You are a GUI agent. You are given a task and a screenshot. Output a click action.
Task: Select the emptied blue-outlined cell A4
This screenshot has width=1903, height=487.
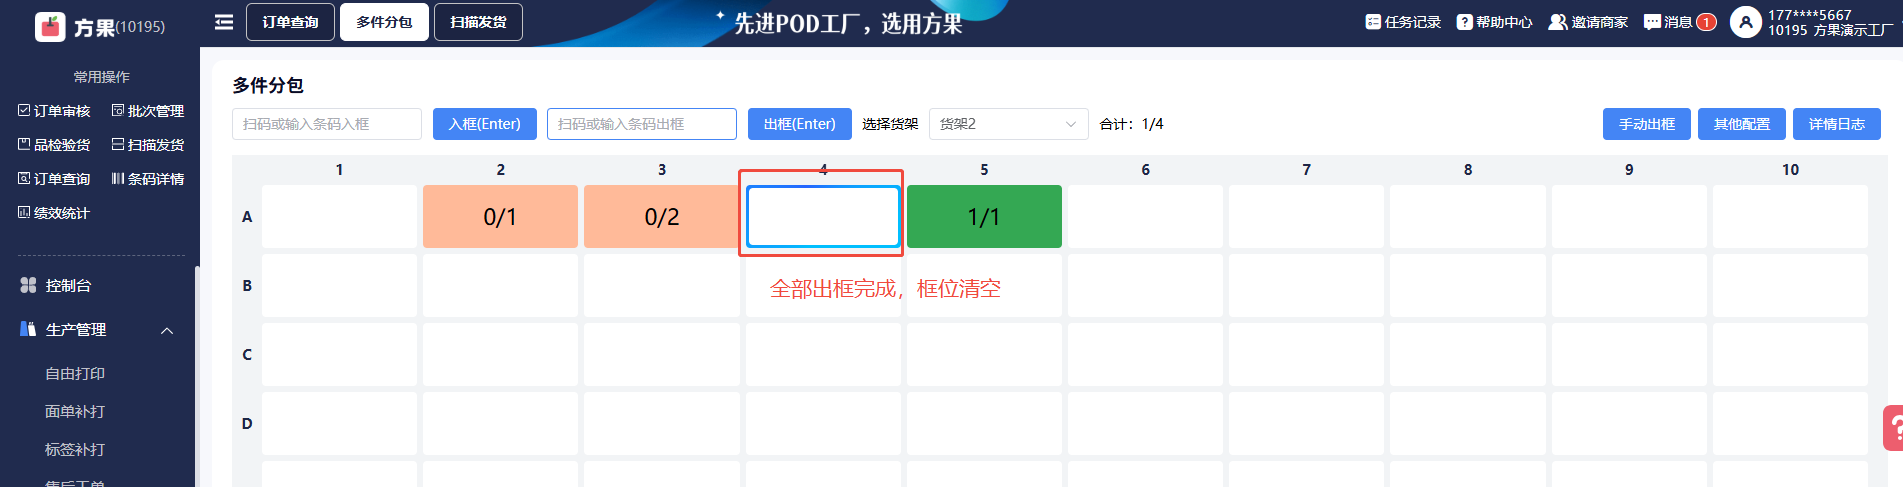823,216
